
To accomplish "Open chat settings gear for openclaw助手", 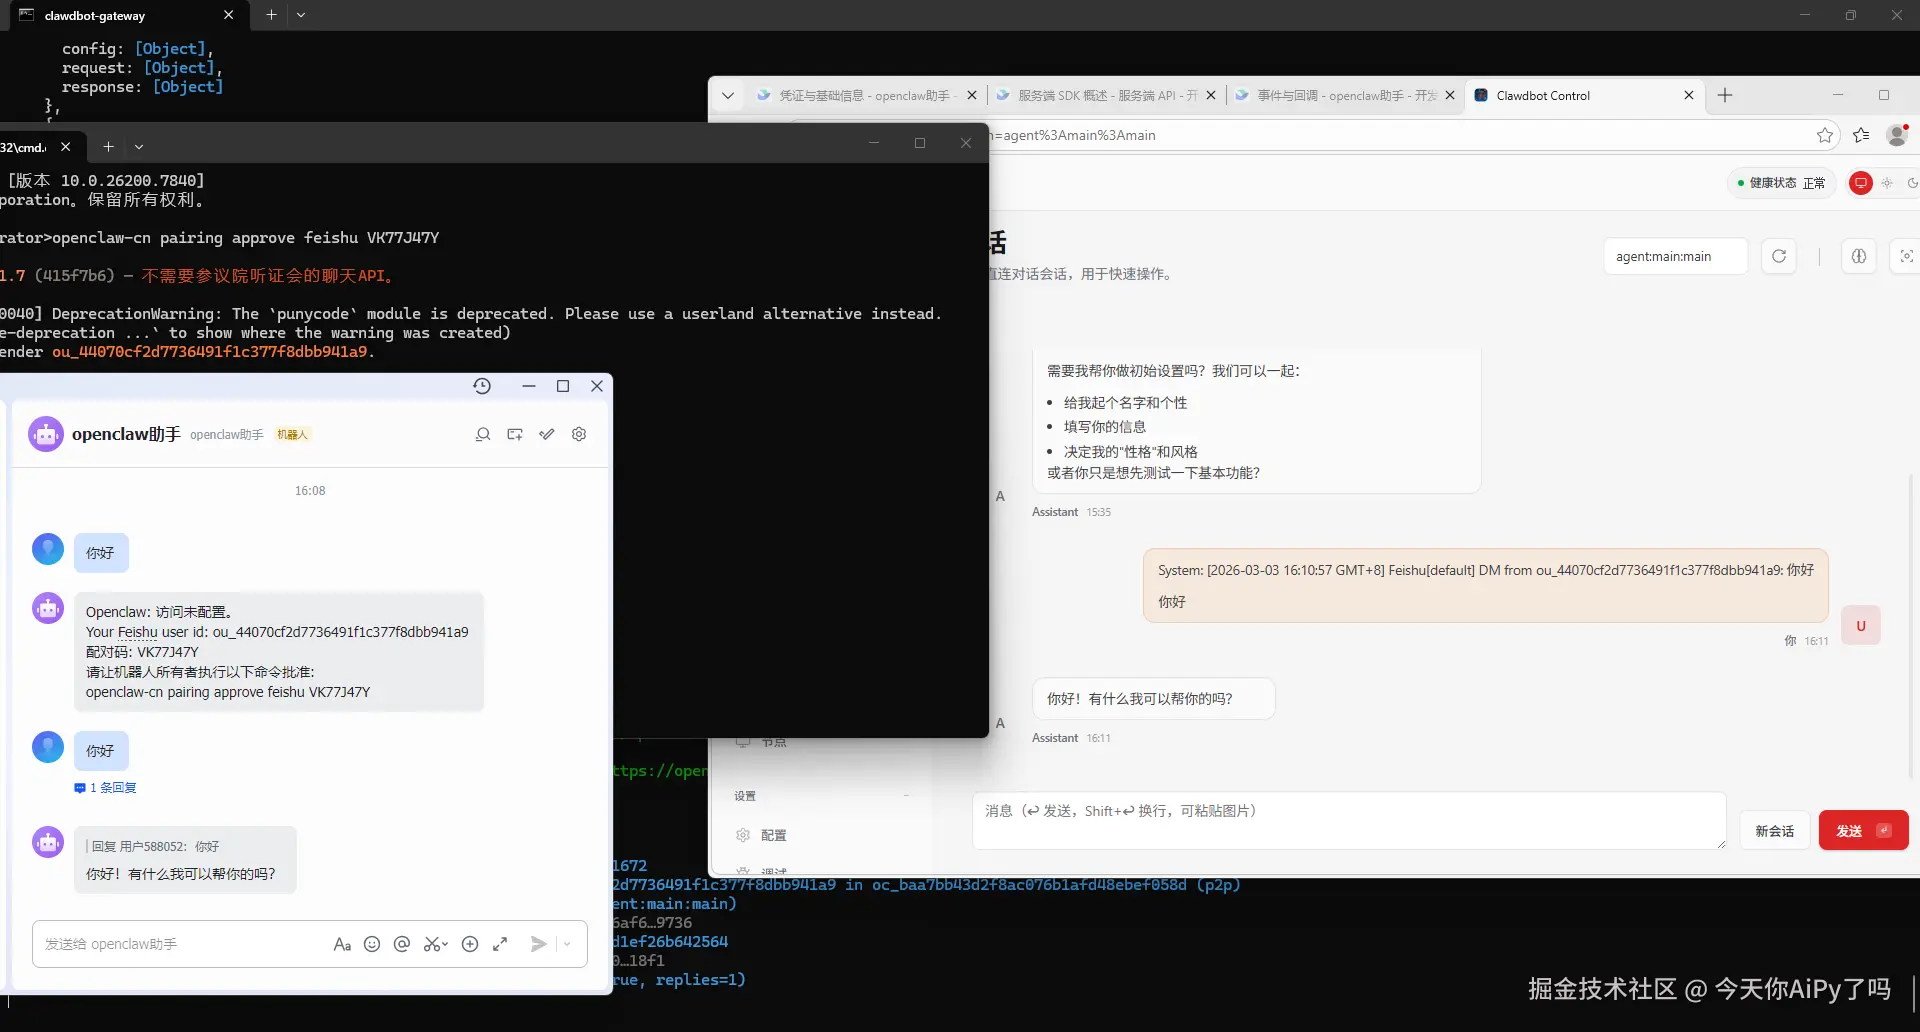I will tap(579, 434).
